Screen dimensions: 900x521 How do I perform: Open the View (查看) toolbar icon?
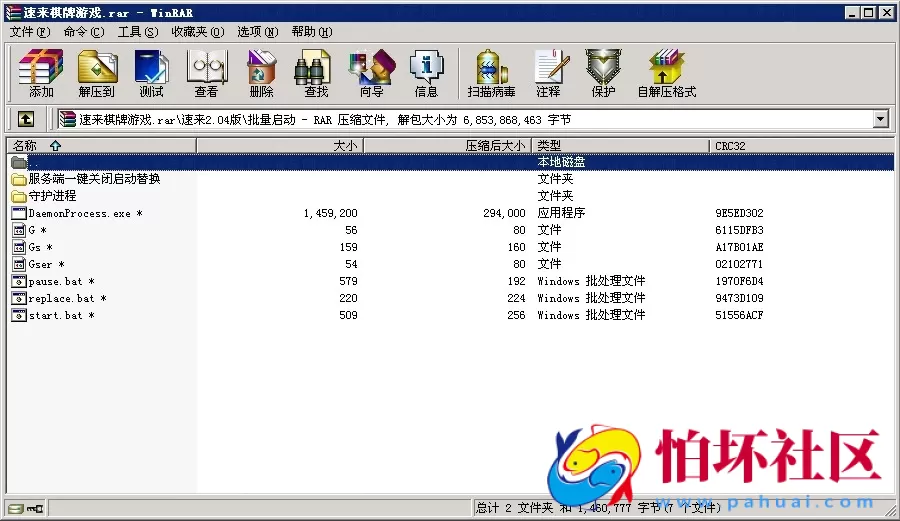pyautogui.click(x=207, y=73)
